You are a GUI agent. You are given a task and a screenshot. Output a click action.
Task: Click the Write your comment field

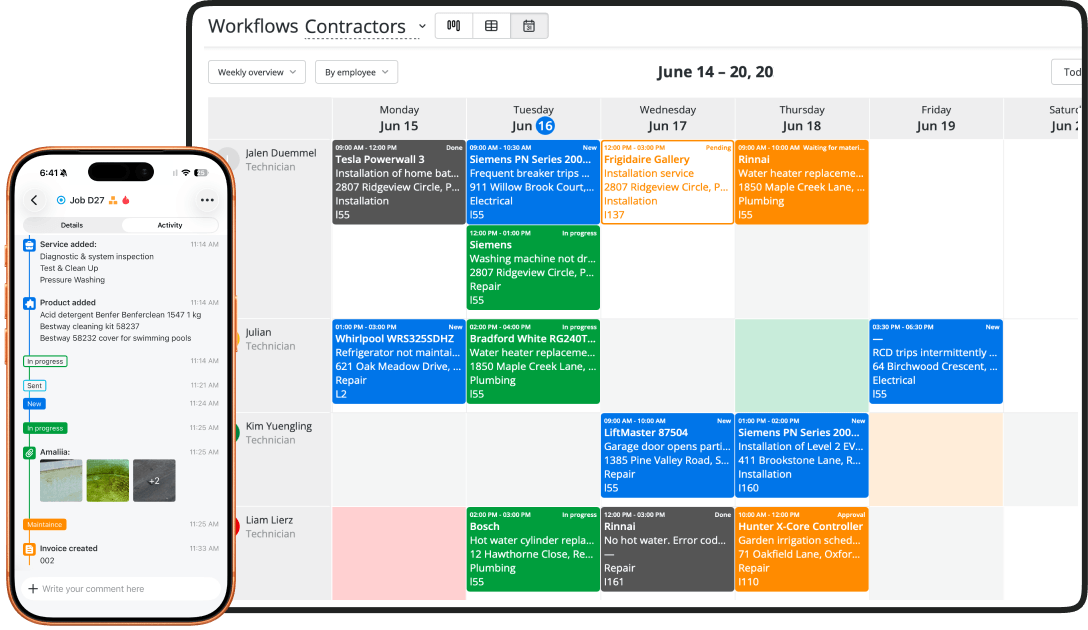[x=121, y=588]
